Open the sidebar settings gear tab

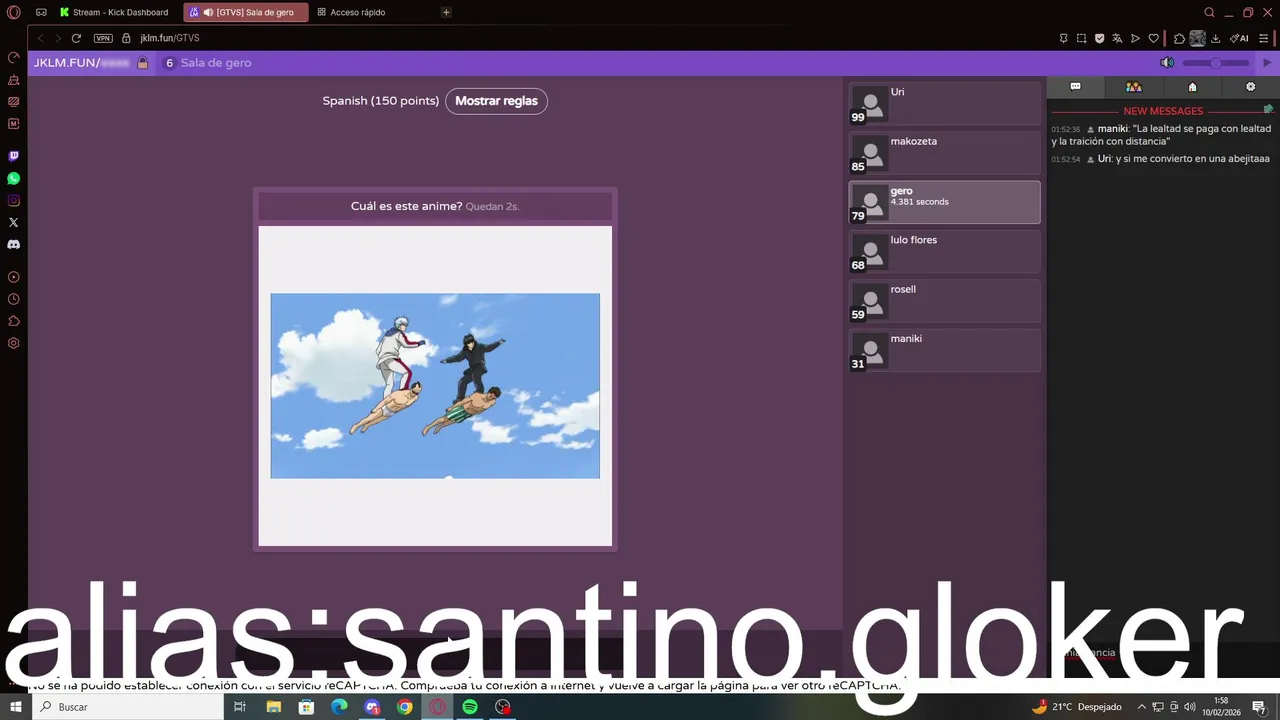click(1250, 87)
